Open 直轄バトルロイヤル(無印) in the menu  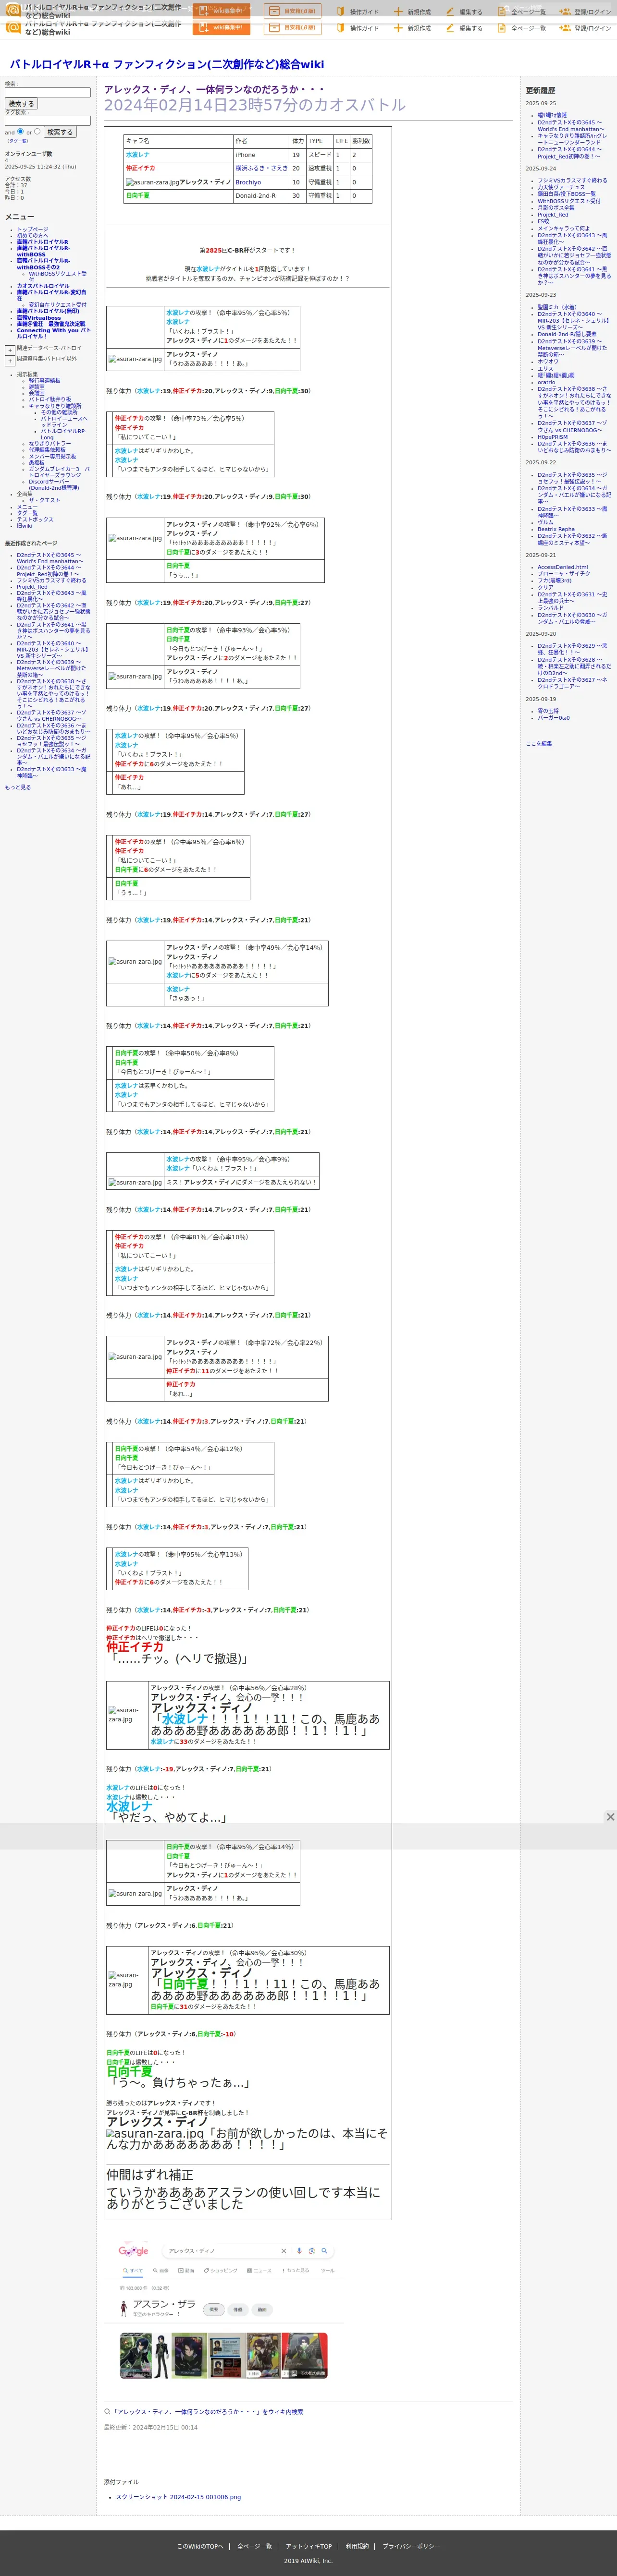pos(47,311)
